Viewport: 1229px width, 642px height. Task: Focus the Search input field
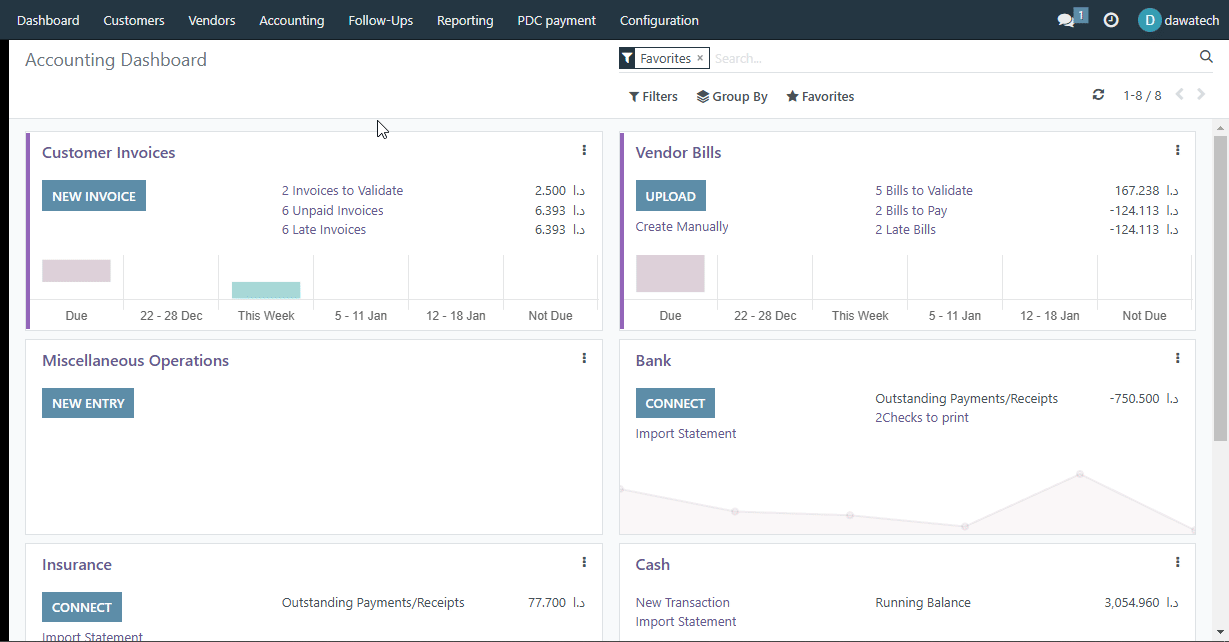pos(950,58)
